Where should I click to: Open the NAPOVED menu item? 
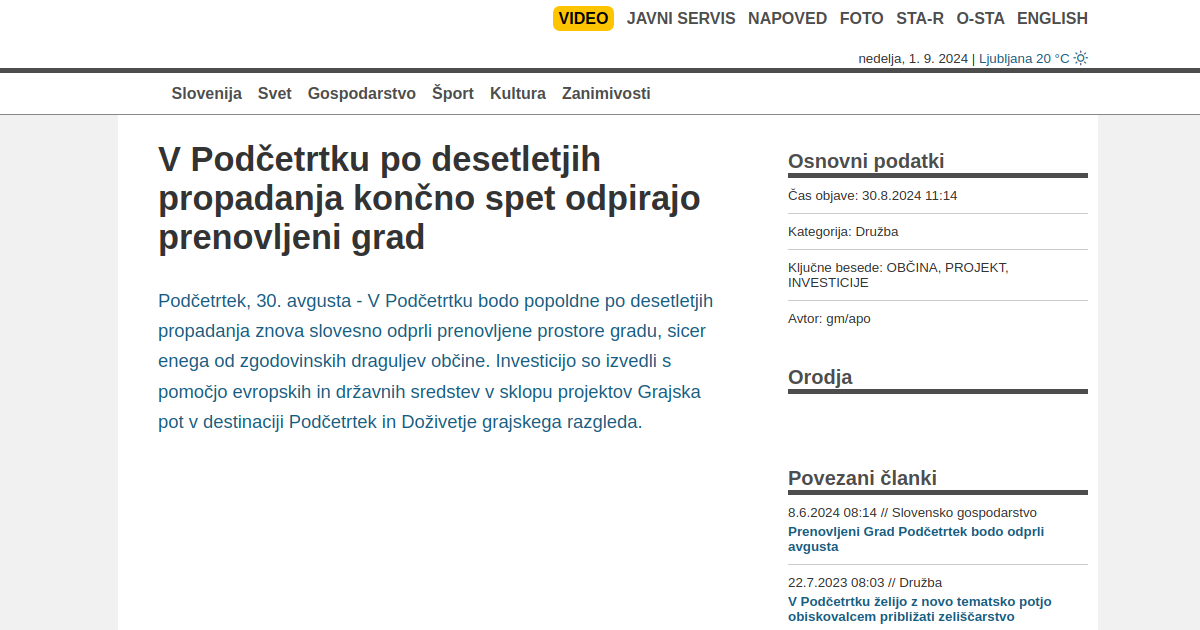click(787, 18)
